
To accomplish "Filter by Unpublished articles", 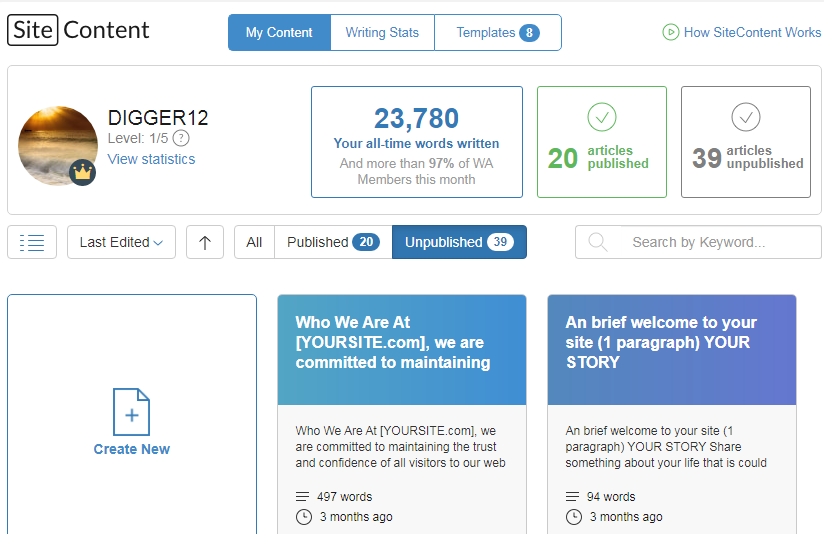I will [x=459, y=242].
